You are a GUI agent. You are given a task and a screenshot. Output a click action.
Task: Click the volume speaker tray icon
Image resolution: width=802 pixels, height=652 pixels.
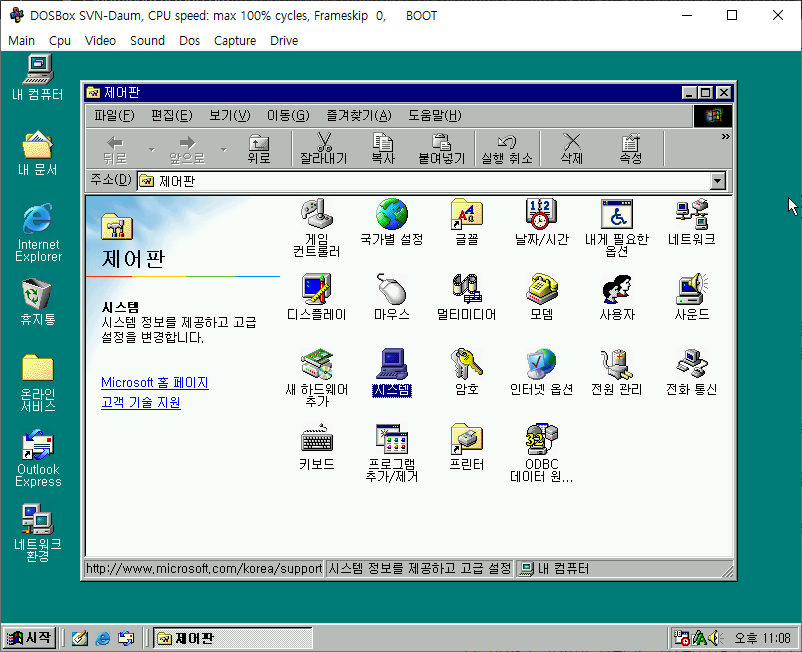[x=714, y=638]
